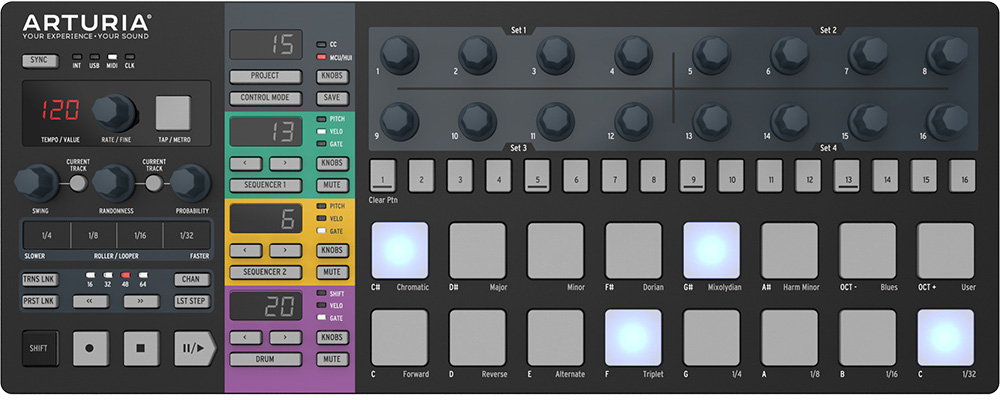Toggle step button 1 Clear Ptn
Viewport: 1000px width, 400px height.
coord(383,176)
